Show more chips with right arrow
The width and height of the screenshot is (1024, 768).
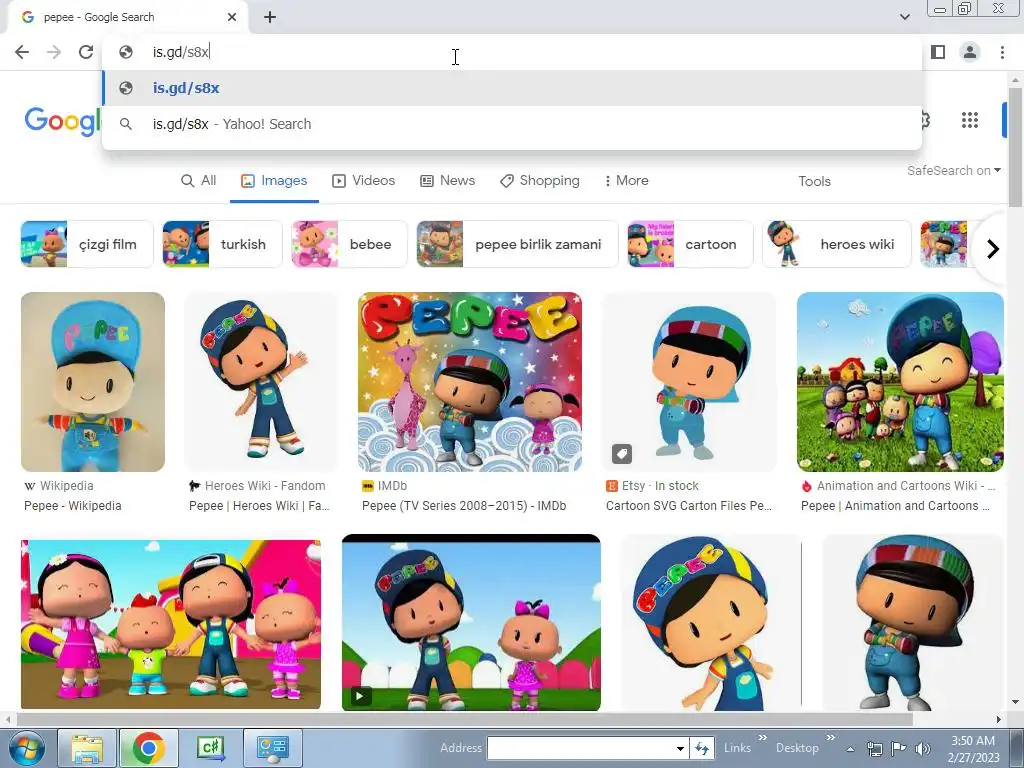[993, 249]
